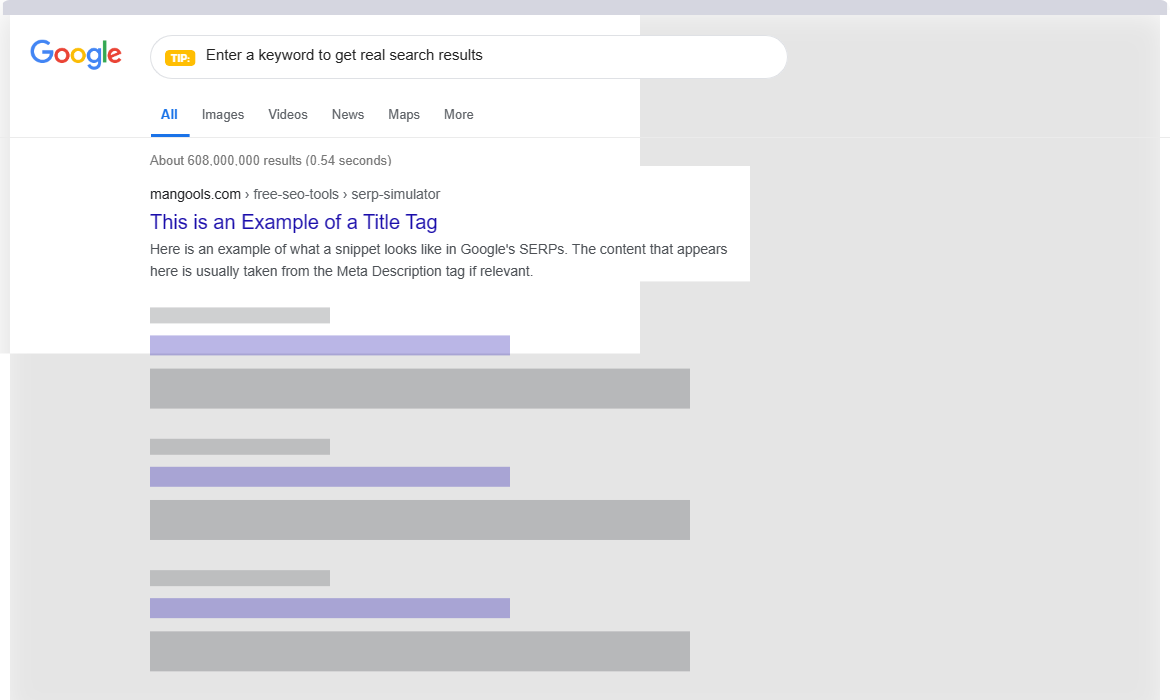Viewport: 1170px width, 700px height.
Task: Open the Videos tab
Action: point(288,115)
